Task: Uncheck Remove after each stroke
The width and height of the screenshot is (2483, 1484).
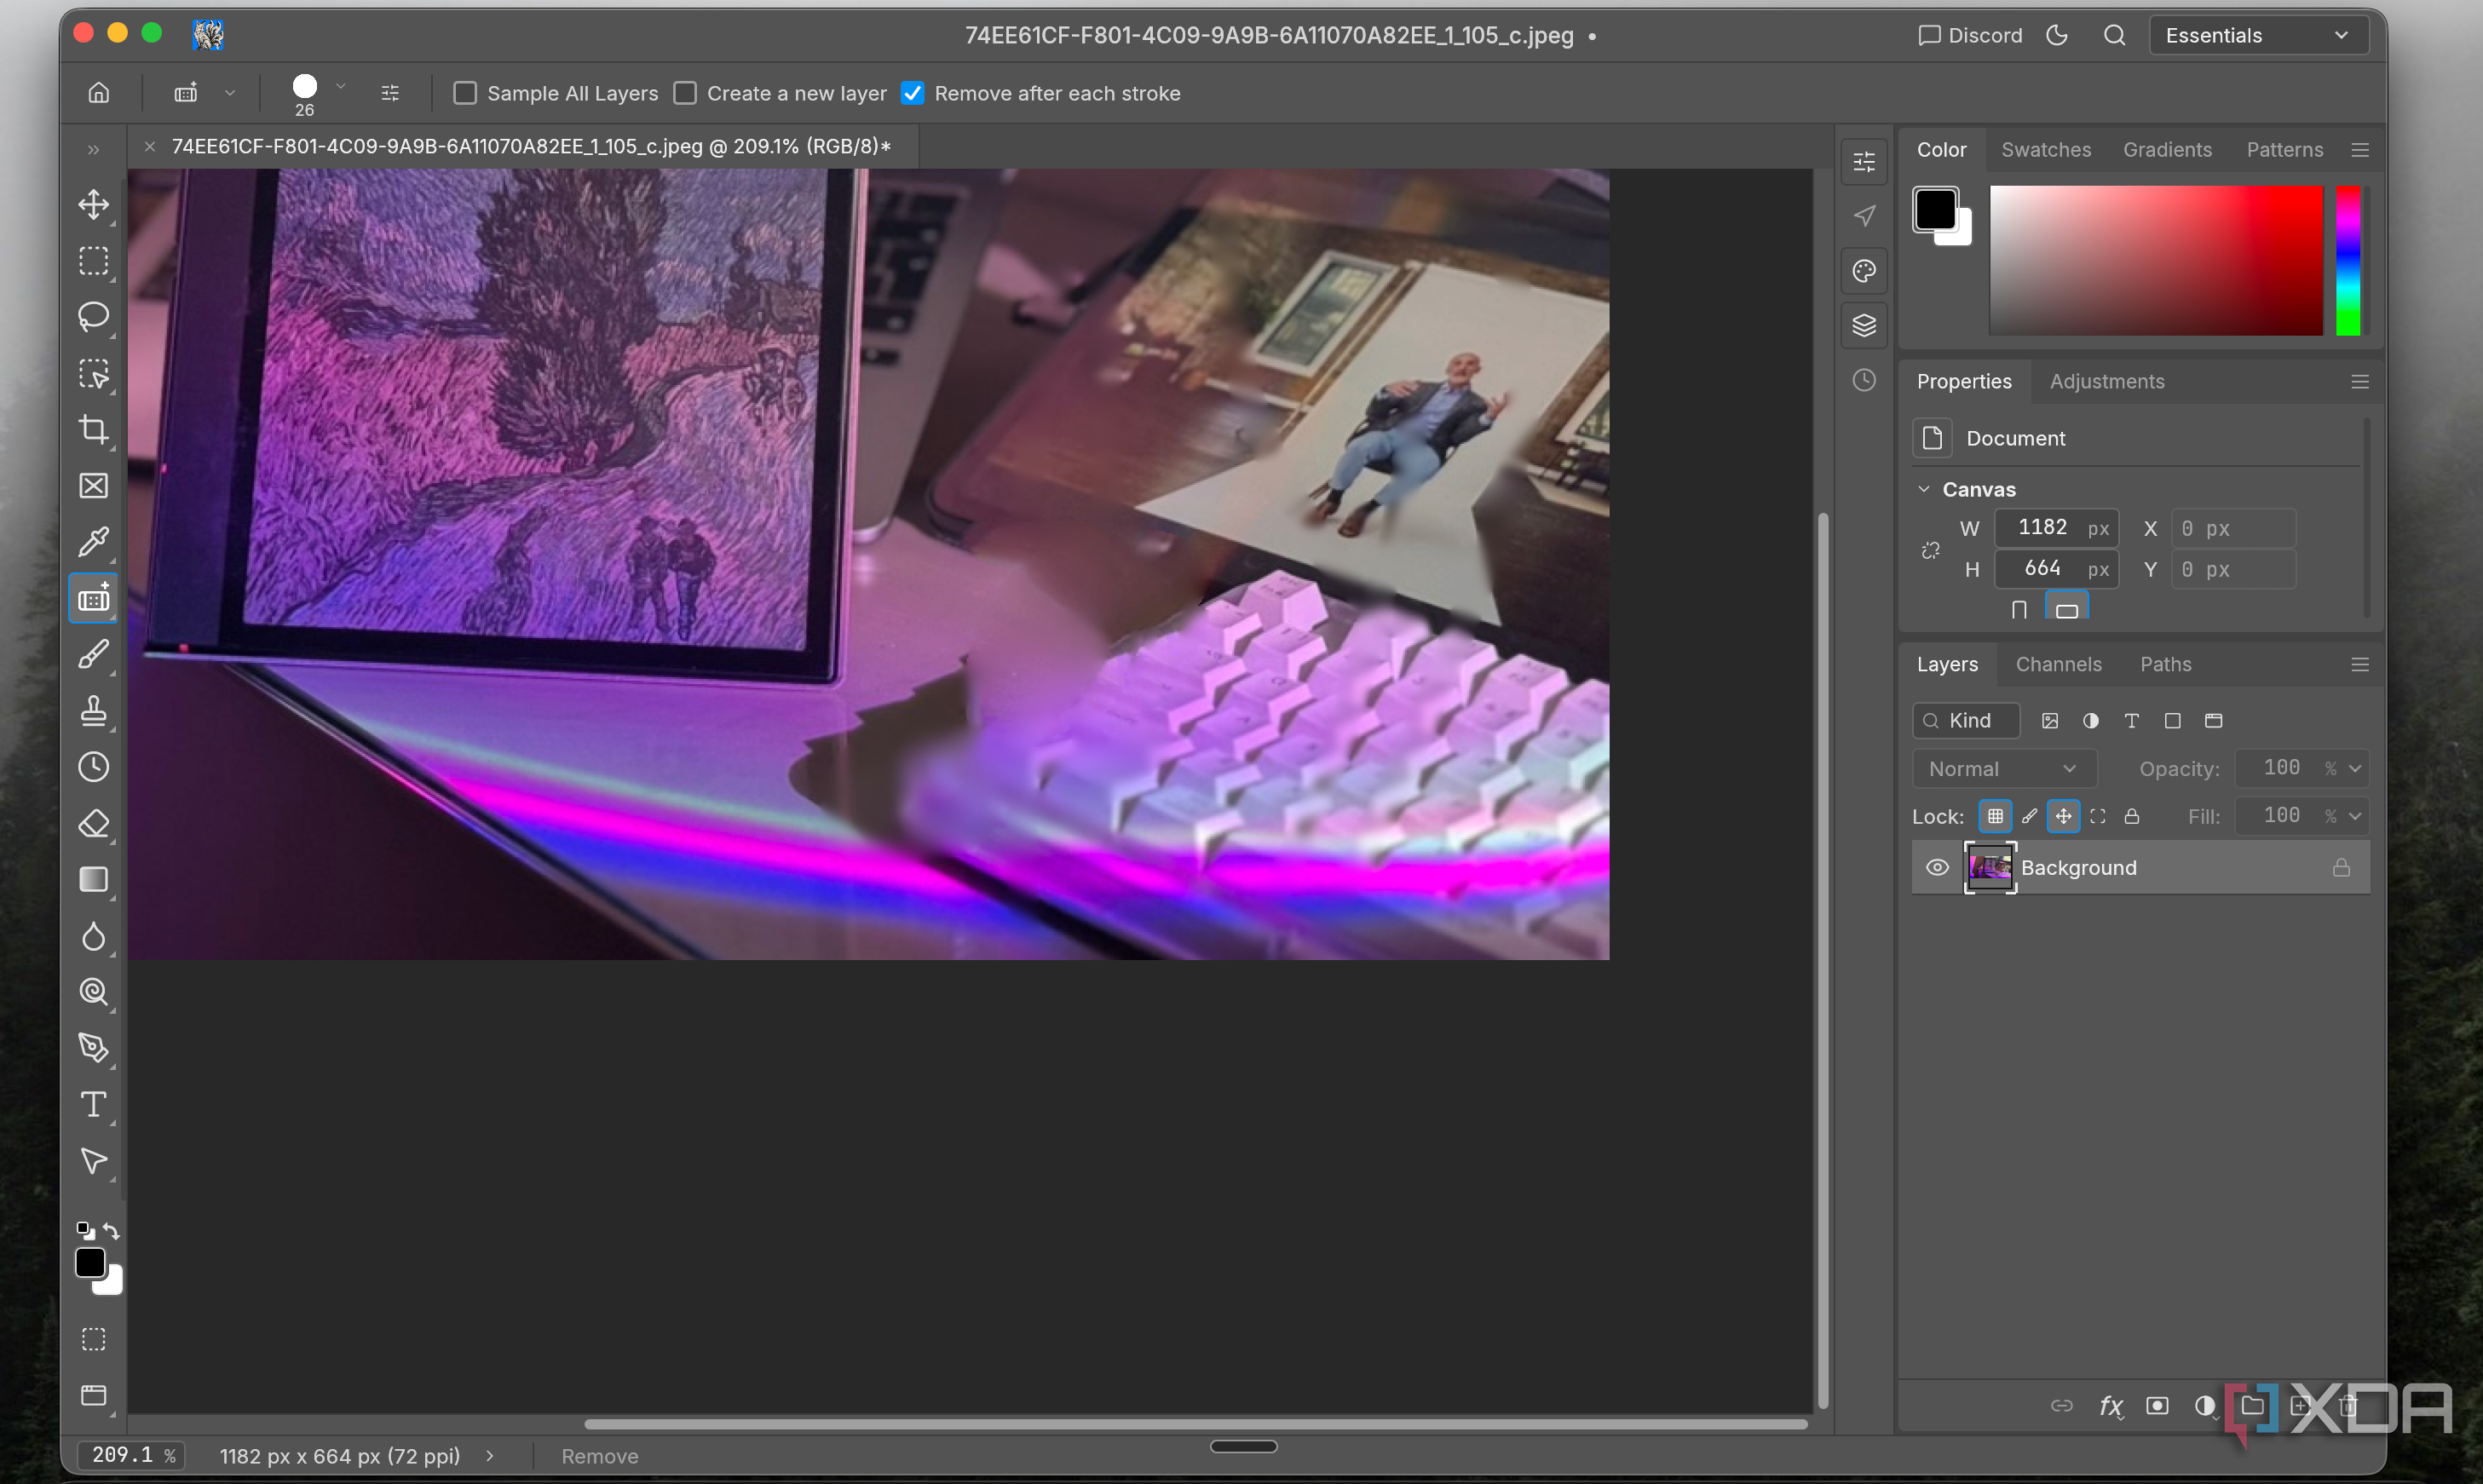Action: pos(912,93)
